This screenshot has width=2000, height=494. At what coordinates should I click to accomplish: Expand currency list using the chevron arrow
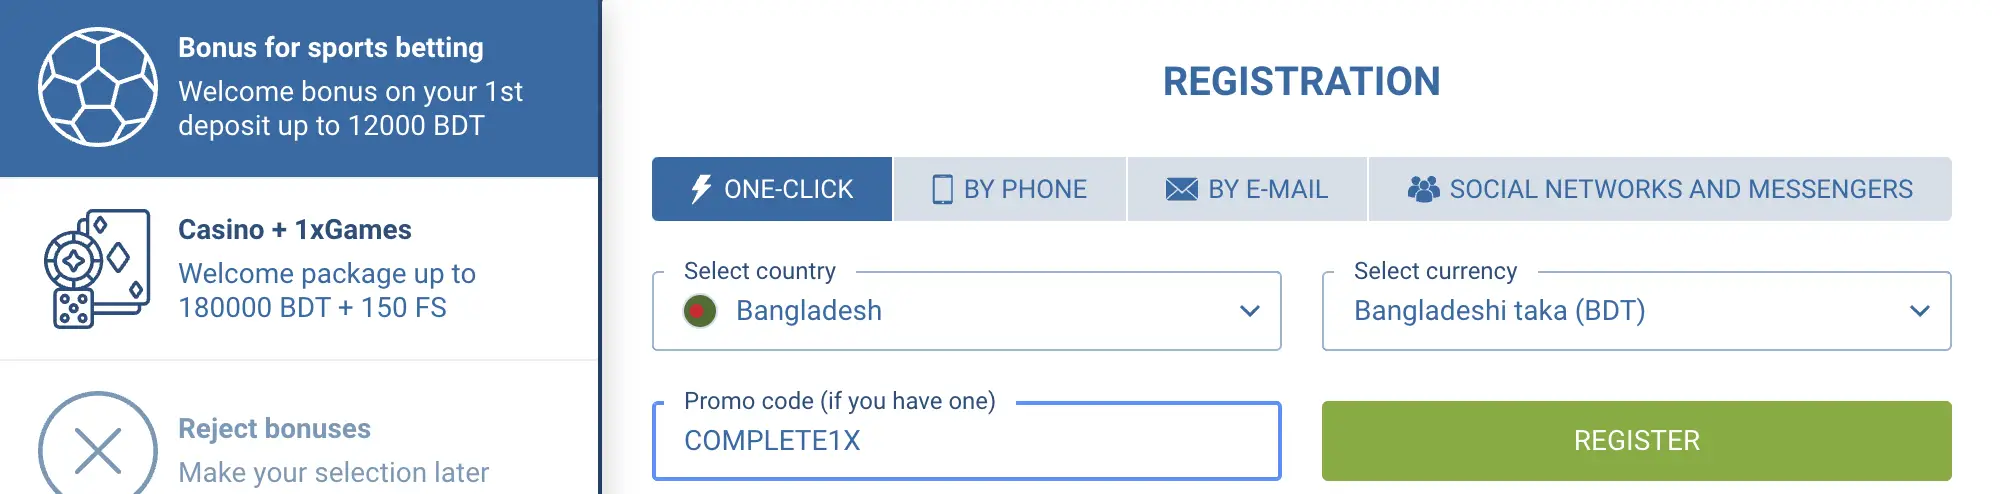tap(1919, 311)
